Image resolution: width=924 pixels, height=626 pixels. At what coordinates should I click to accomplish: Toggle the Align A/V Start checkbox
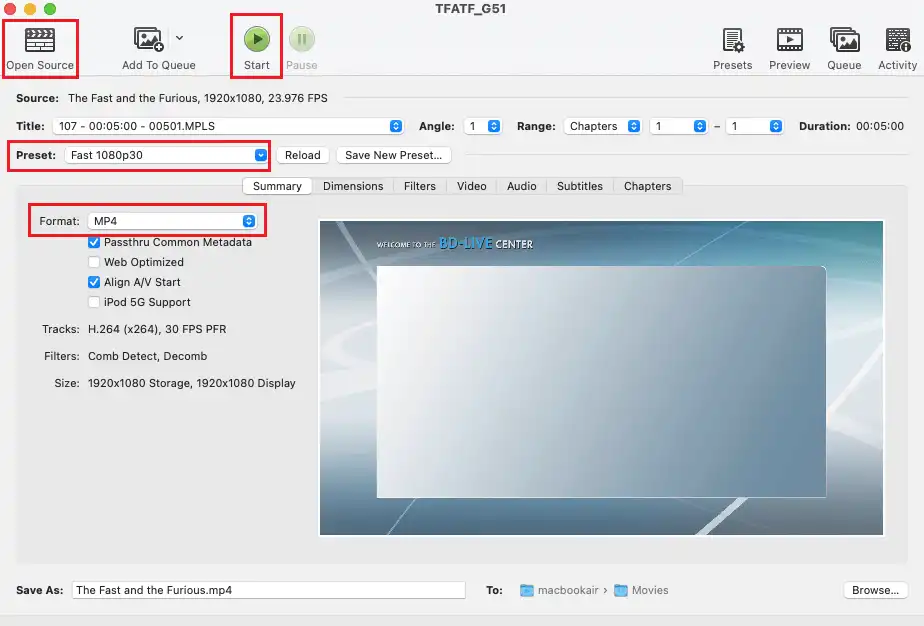[94, 282]
